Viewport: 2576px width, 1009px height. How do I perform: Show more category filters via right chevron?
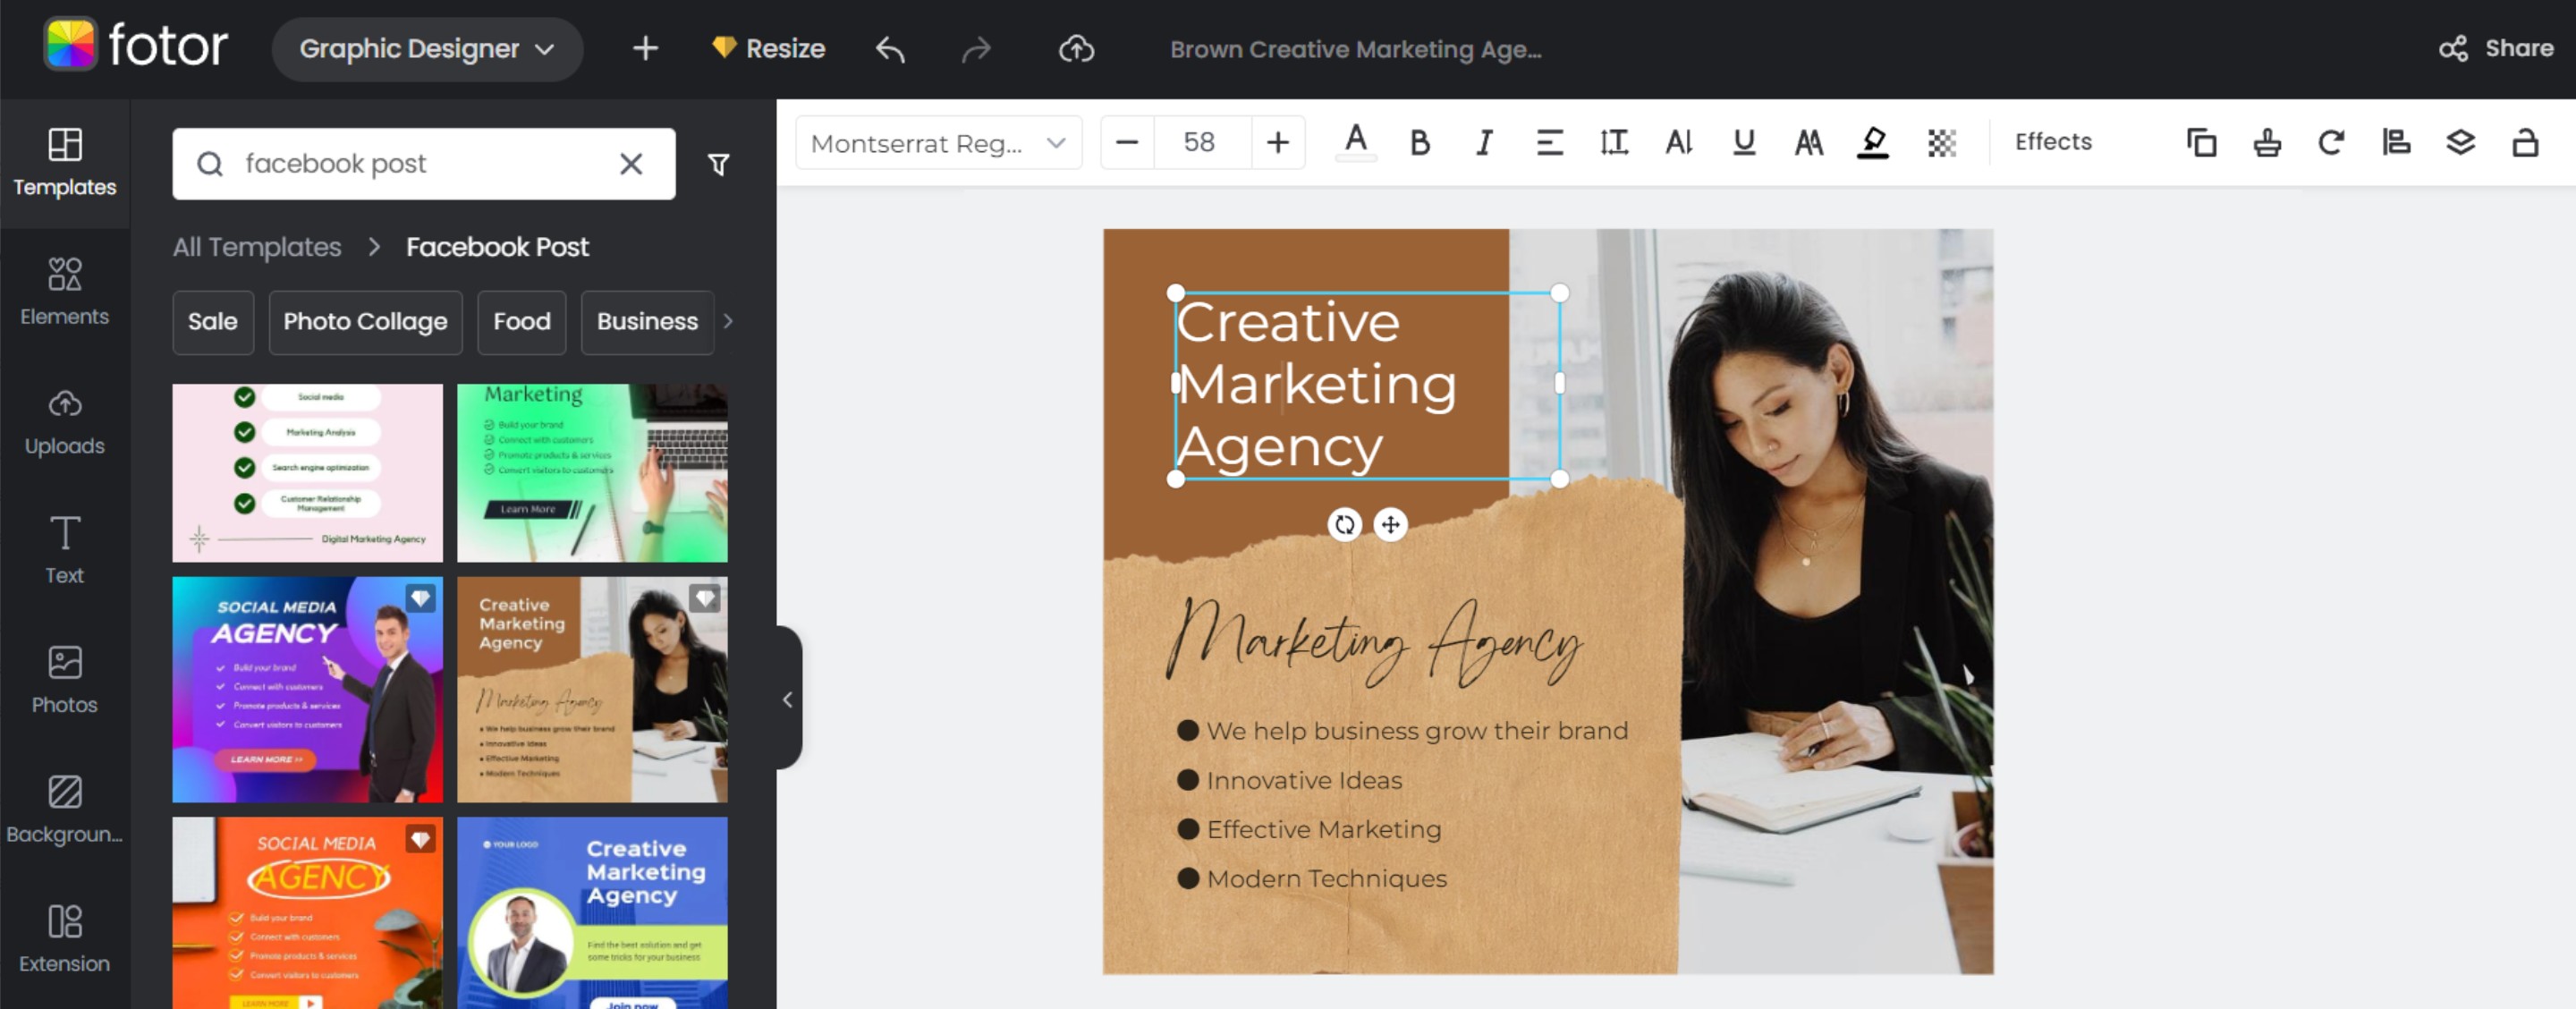pyautogui.click(x=729, y=322)
